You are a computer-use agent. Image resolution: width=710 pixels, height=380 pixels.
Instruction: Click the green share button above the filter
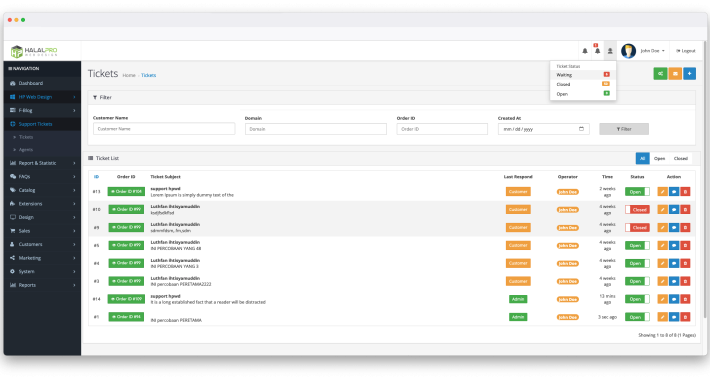[x=660, y=73]
